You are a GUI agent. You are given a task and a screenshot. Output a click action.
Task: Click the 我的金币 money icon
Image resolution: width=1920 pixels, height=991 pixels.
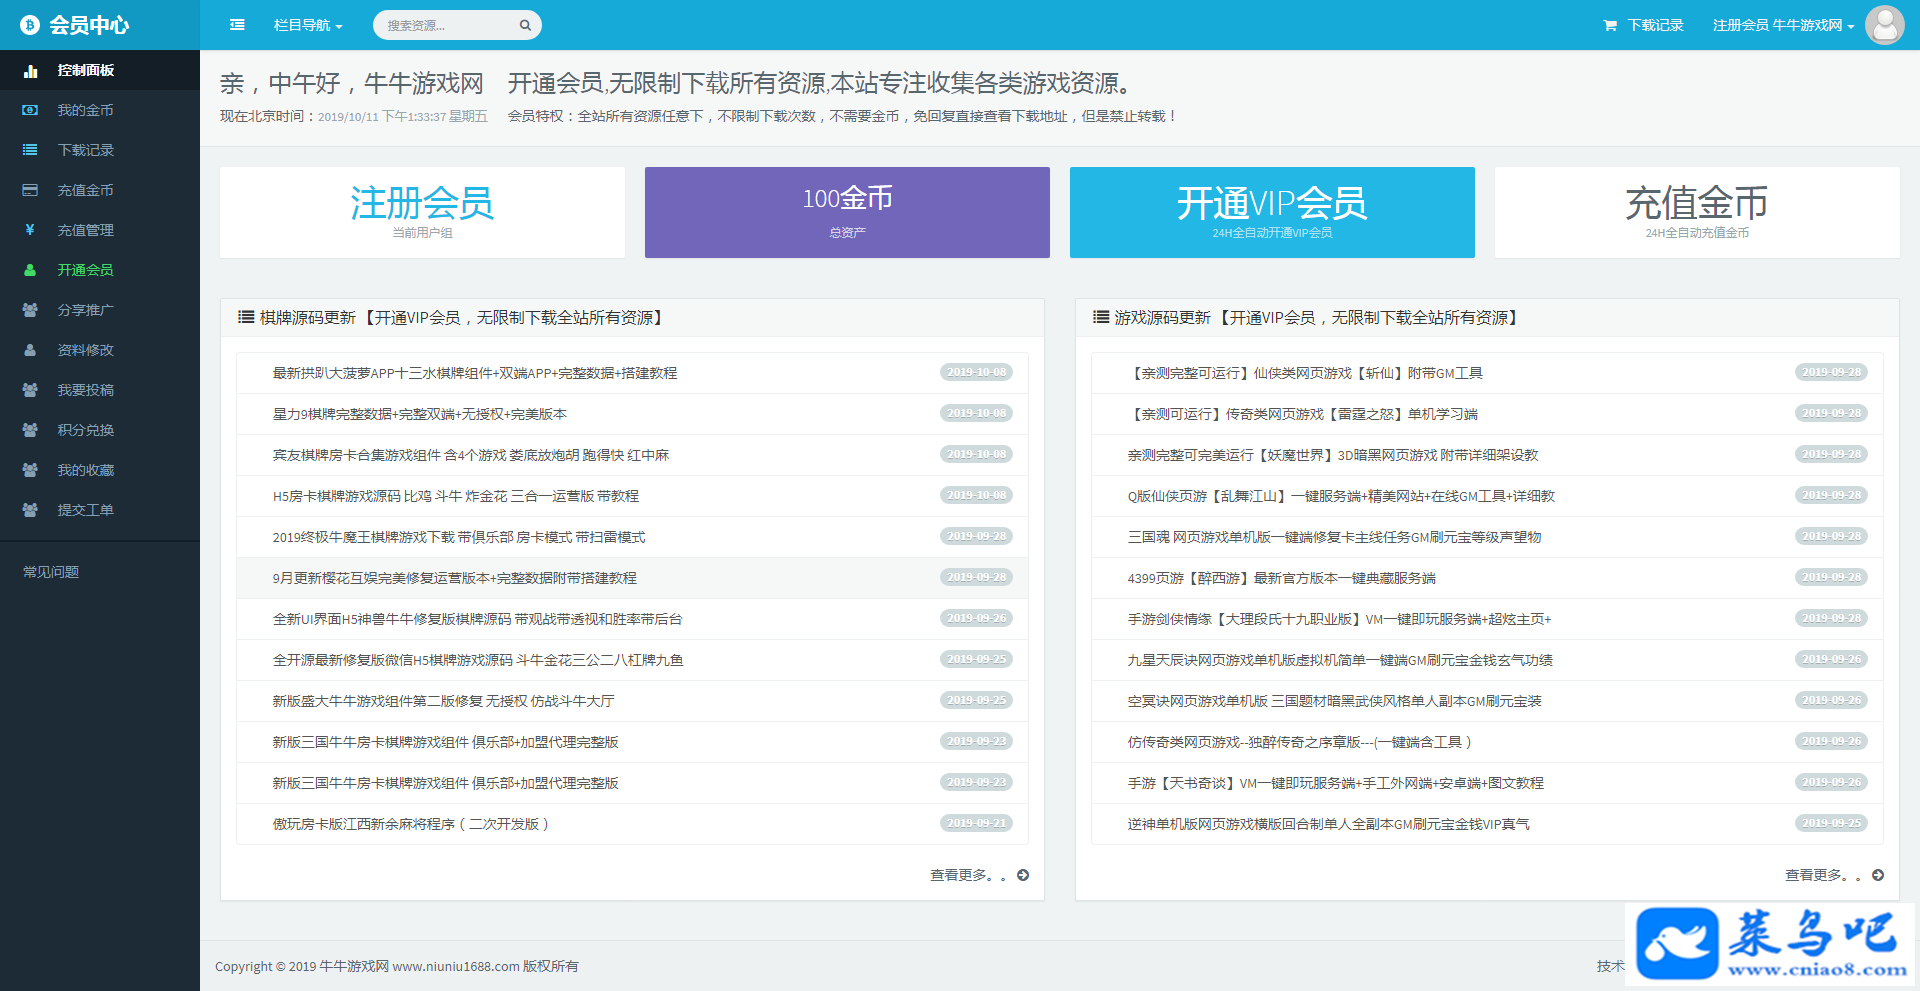click(x=30, y=110)
